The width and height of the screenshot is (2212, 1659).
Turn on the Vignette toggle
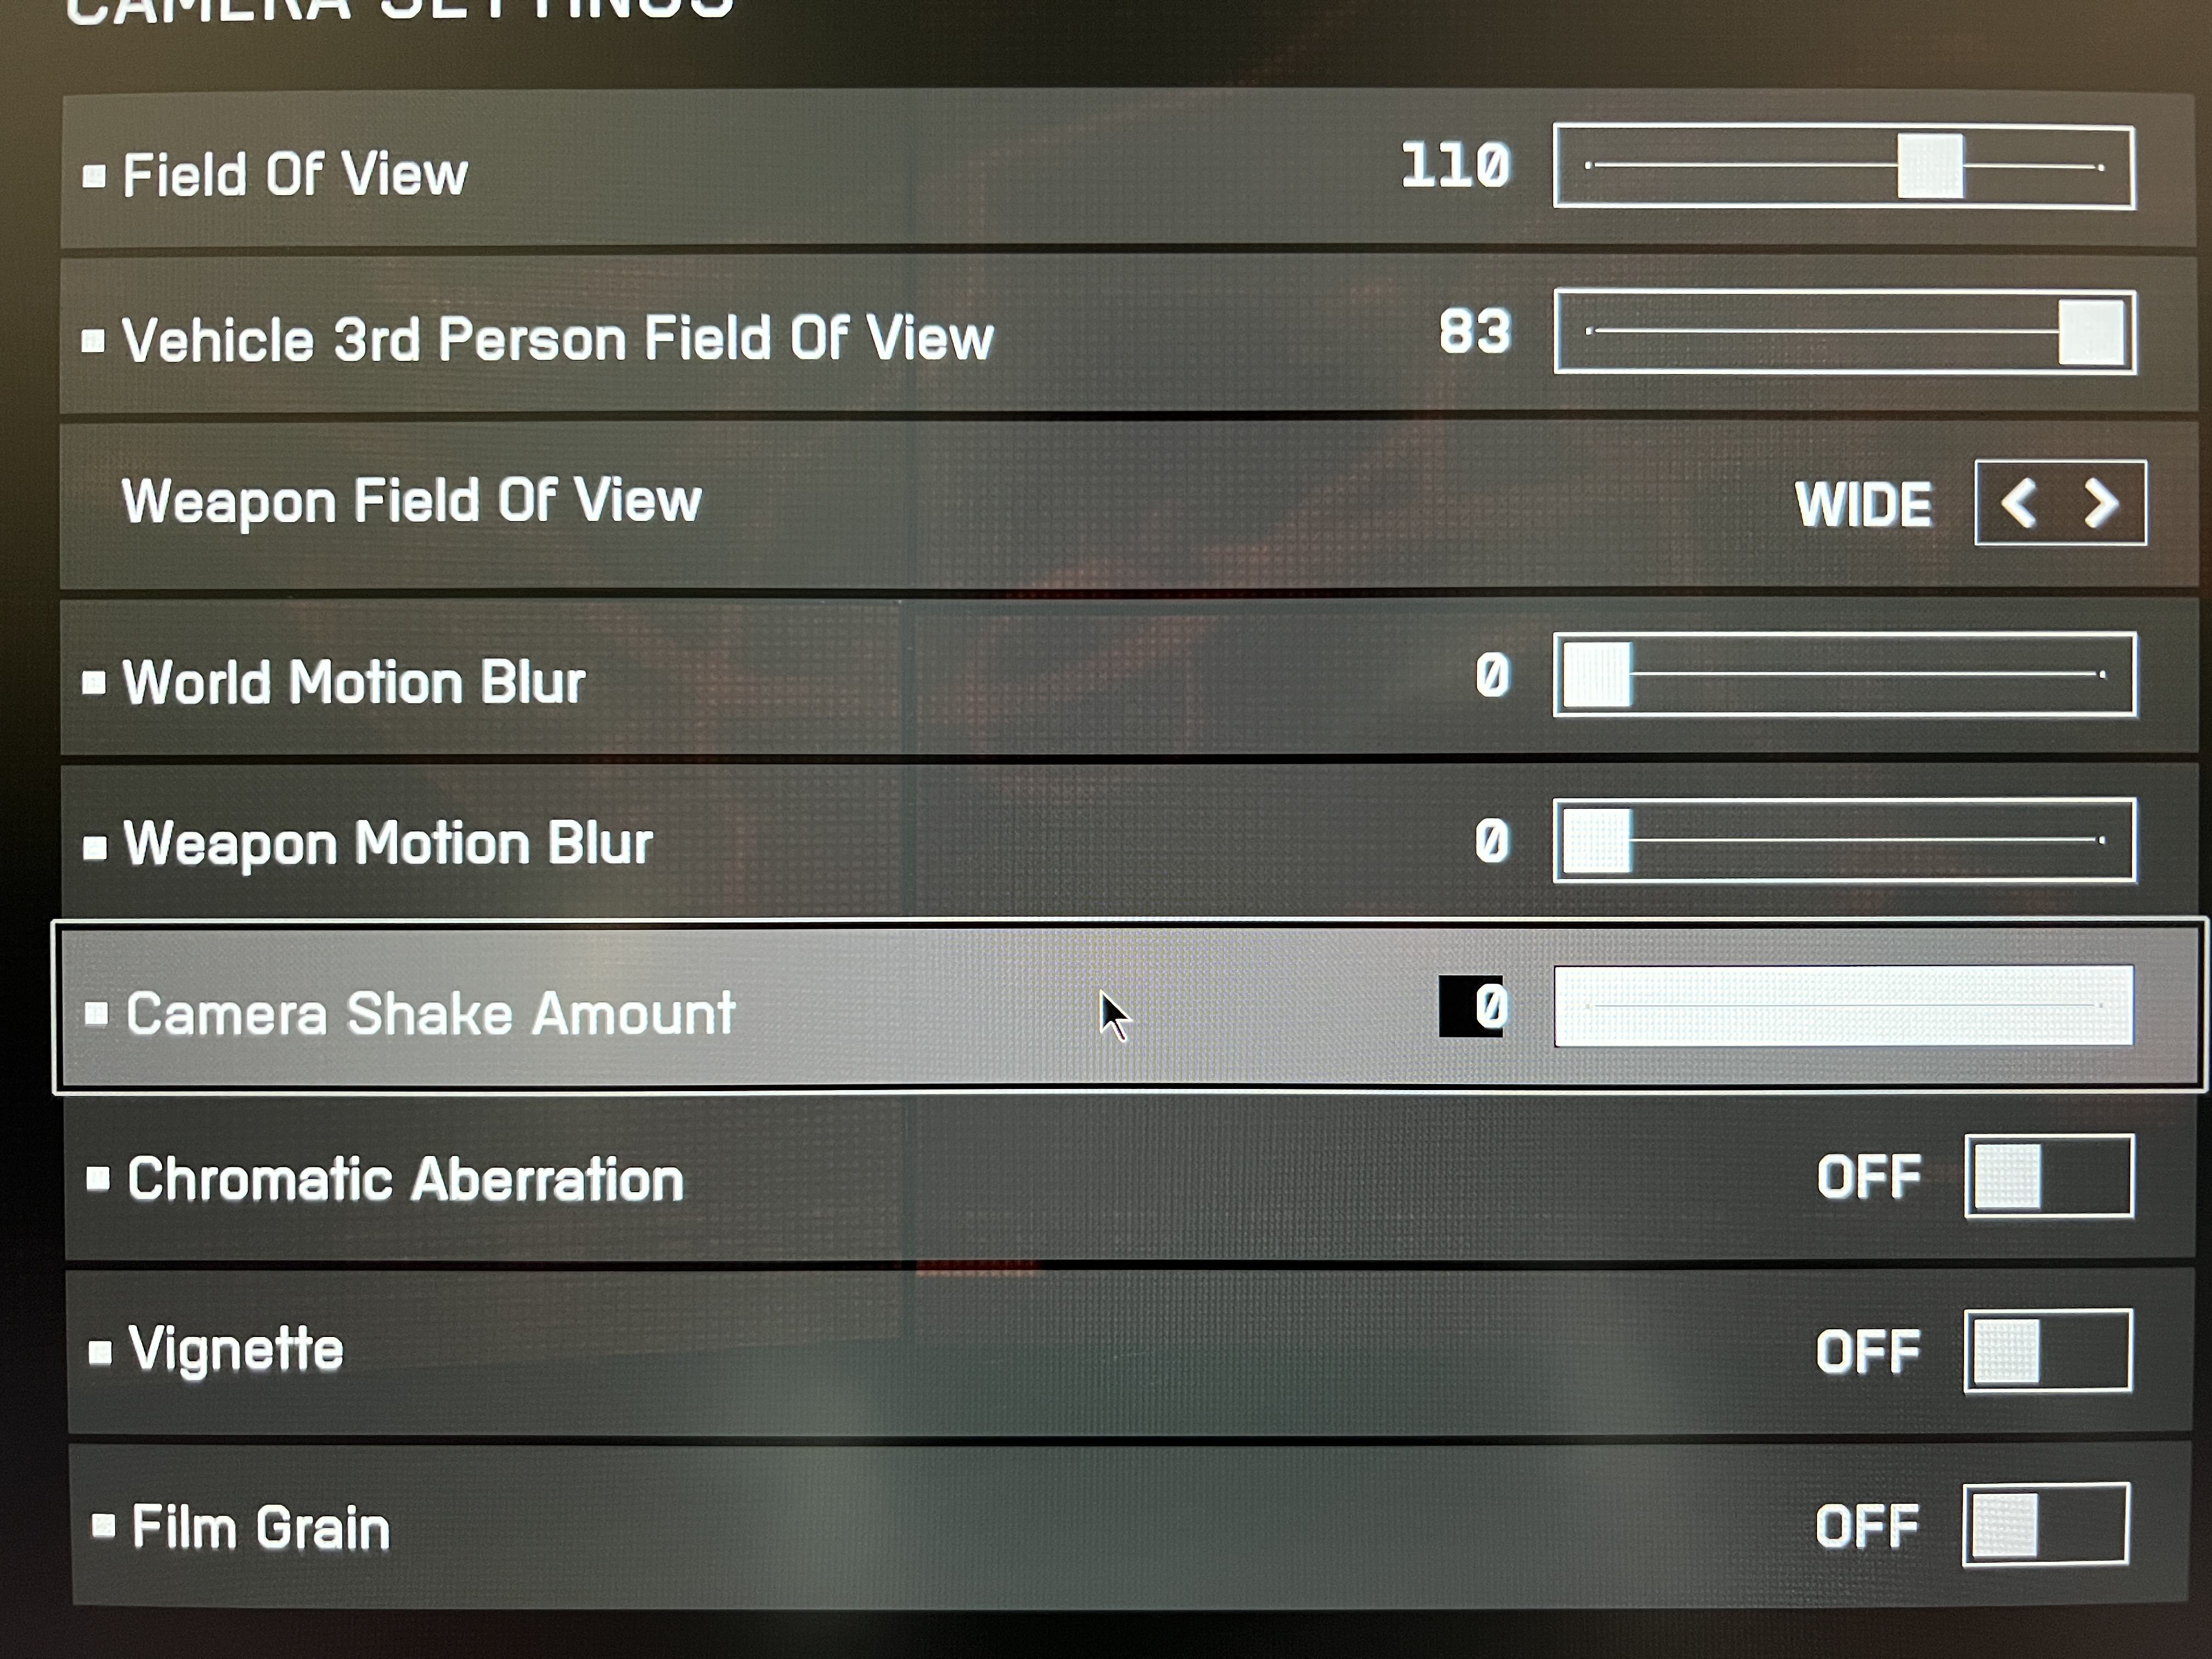point(2047,1351)
